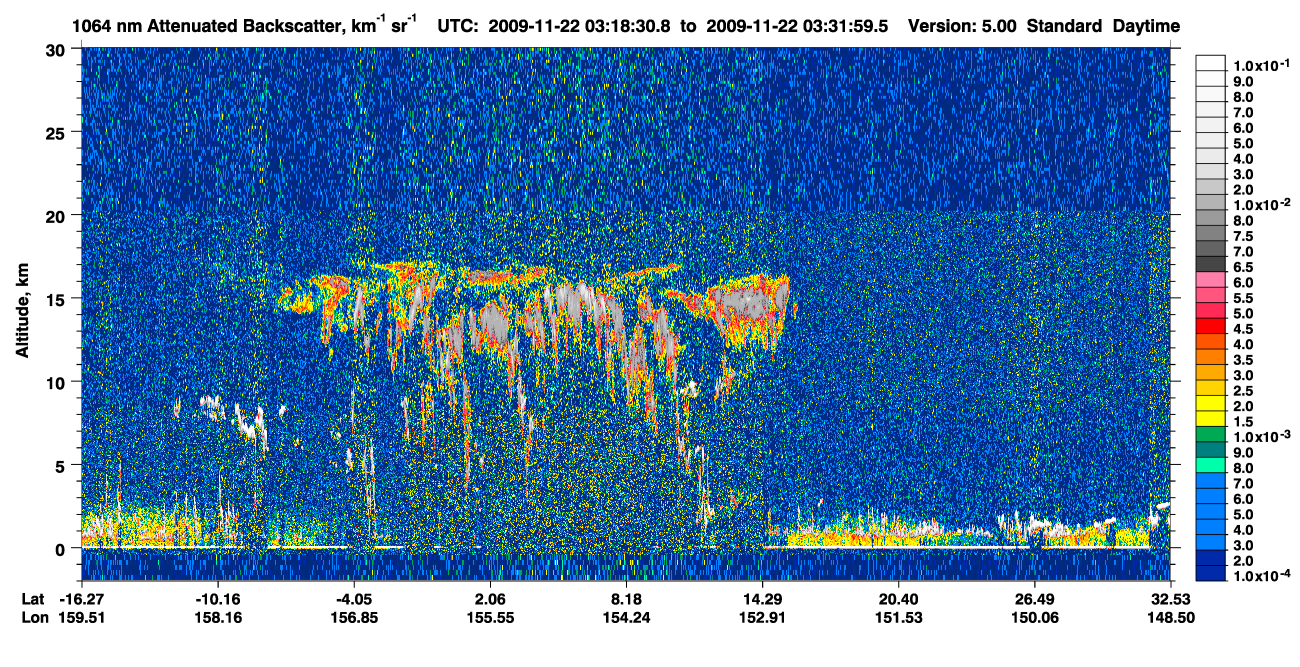Click the longitude value '158.16'

[x=218, y=617]
